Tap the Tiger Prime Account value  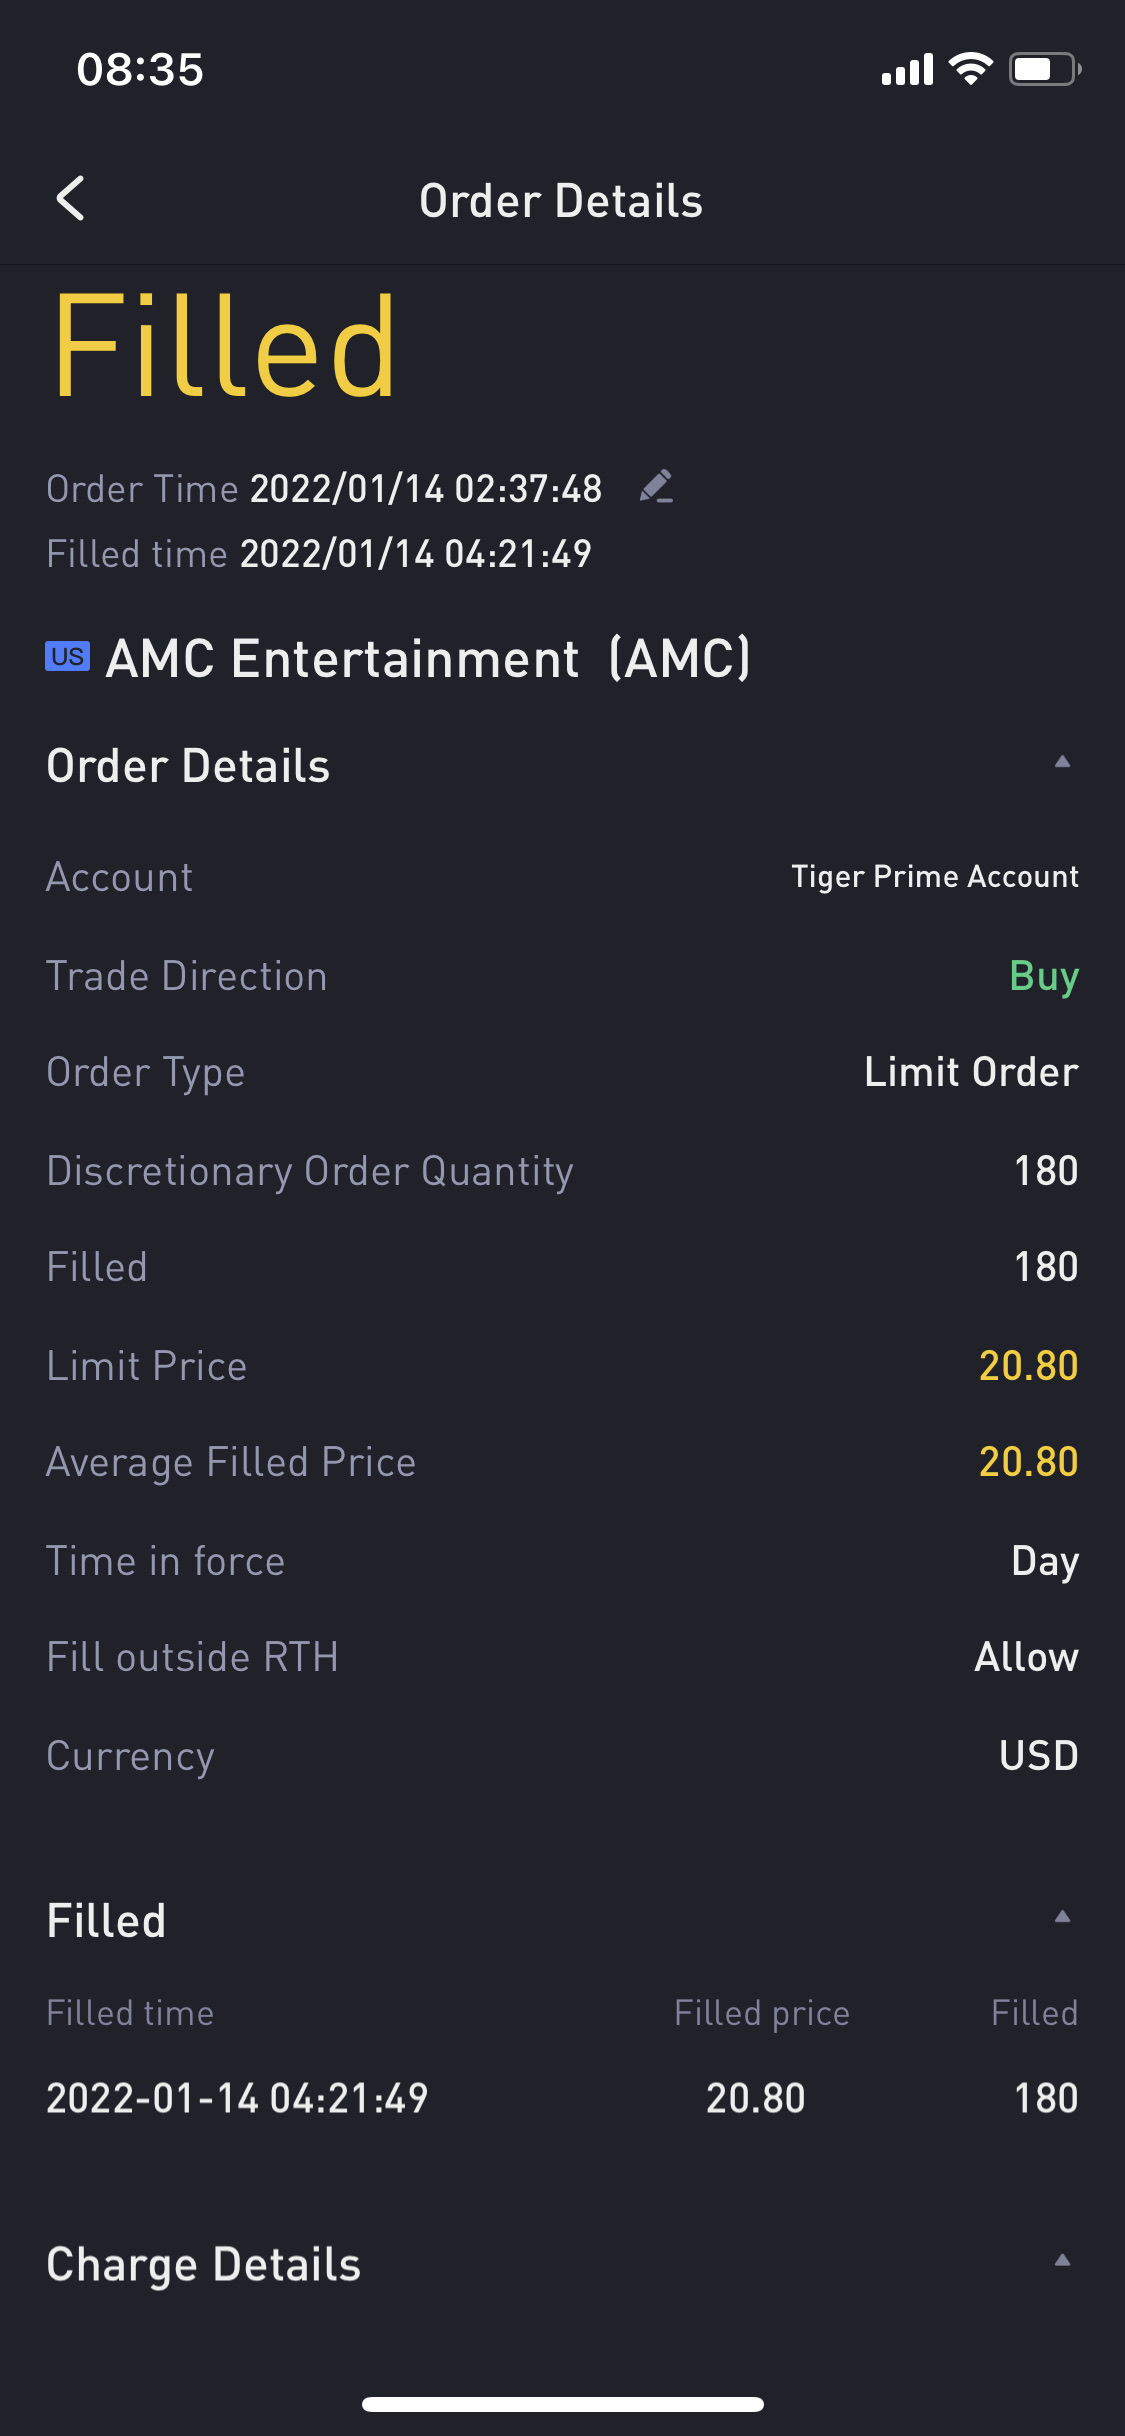[934, 877]
